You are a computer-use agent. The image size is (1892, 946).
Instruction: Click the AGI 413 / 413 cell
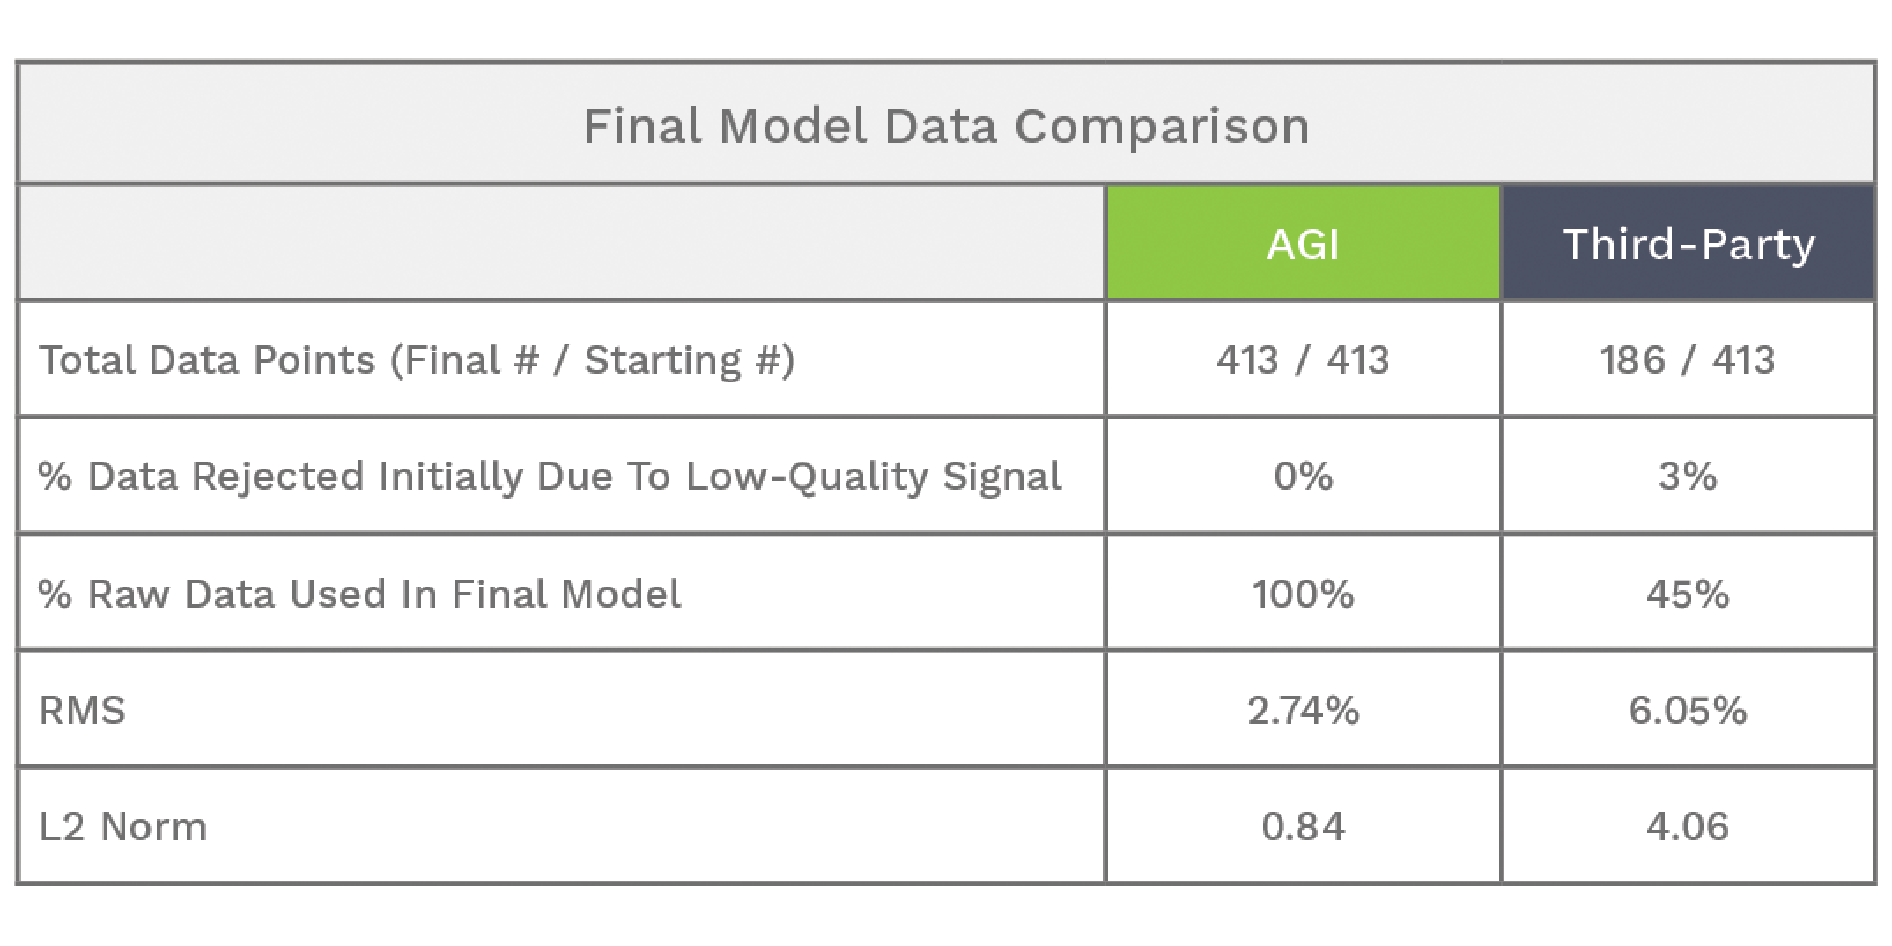[1303, 359]
